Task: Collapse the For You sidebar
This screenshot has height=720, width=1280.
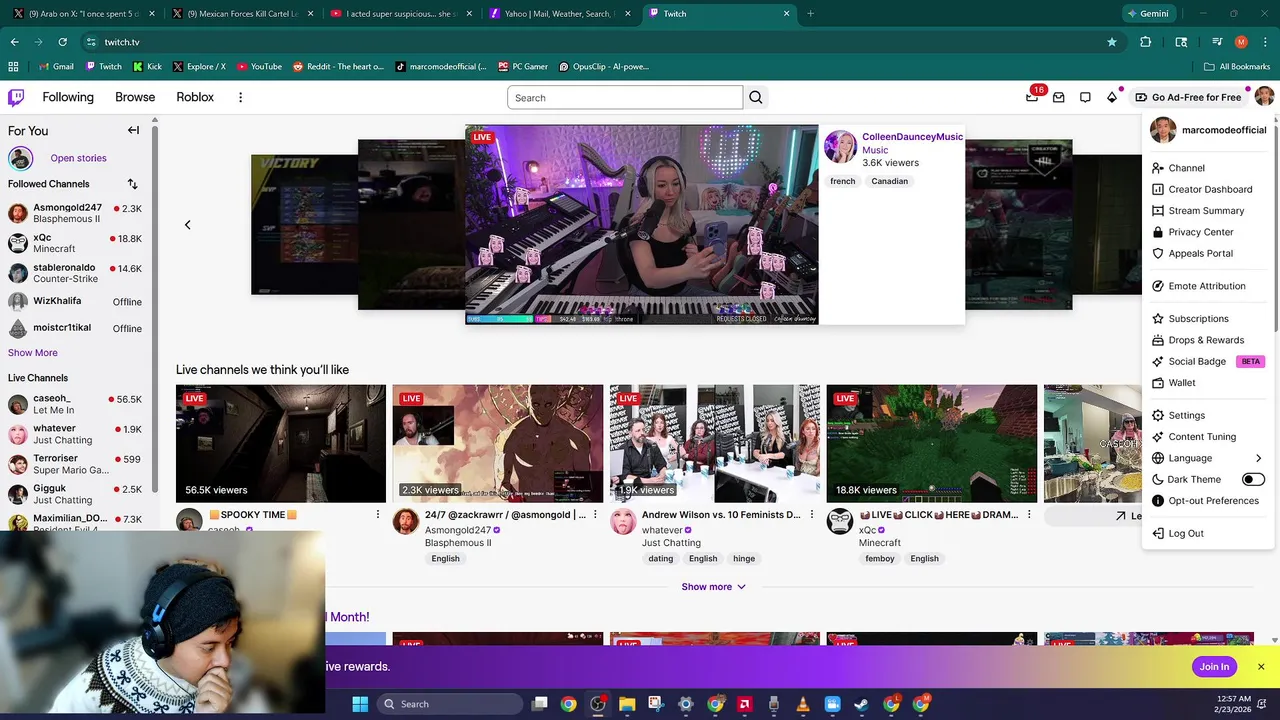Action: tap(133, 130)
